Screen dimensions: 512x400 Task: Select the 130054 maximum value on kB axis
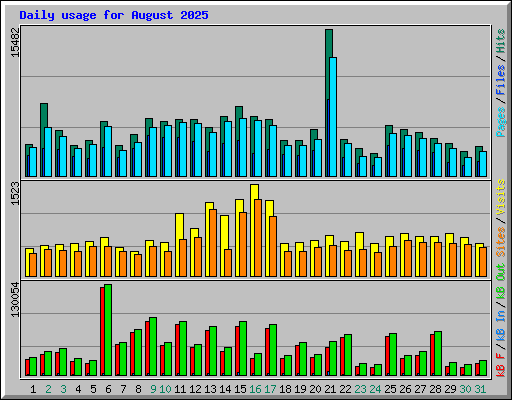15,299
